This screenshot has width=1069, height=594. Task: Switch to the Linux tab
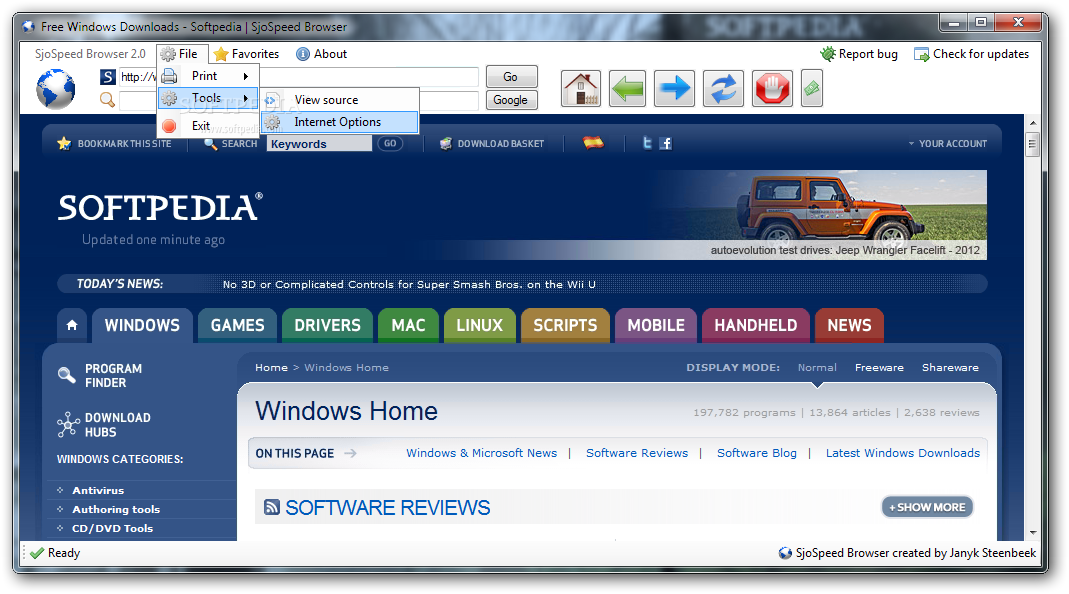(x=479, y=325)
